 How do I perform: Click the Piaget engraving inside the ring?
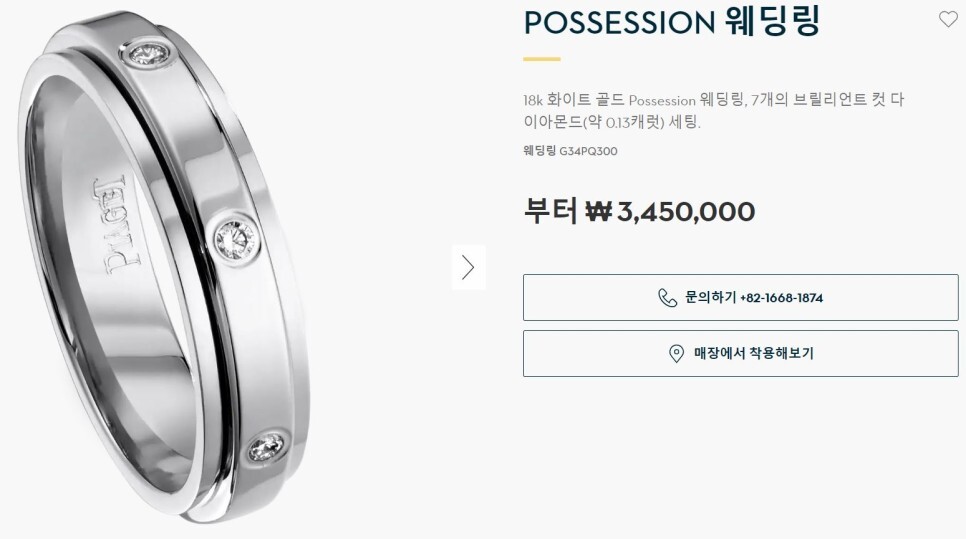pyautogui.click(x=117, y=225)
